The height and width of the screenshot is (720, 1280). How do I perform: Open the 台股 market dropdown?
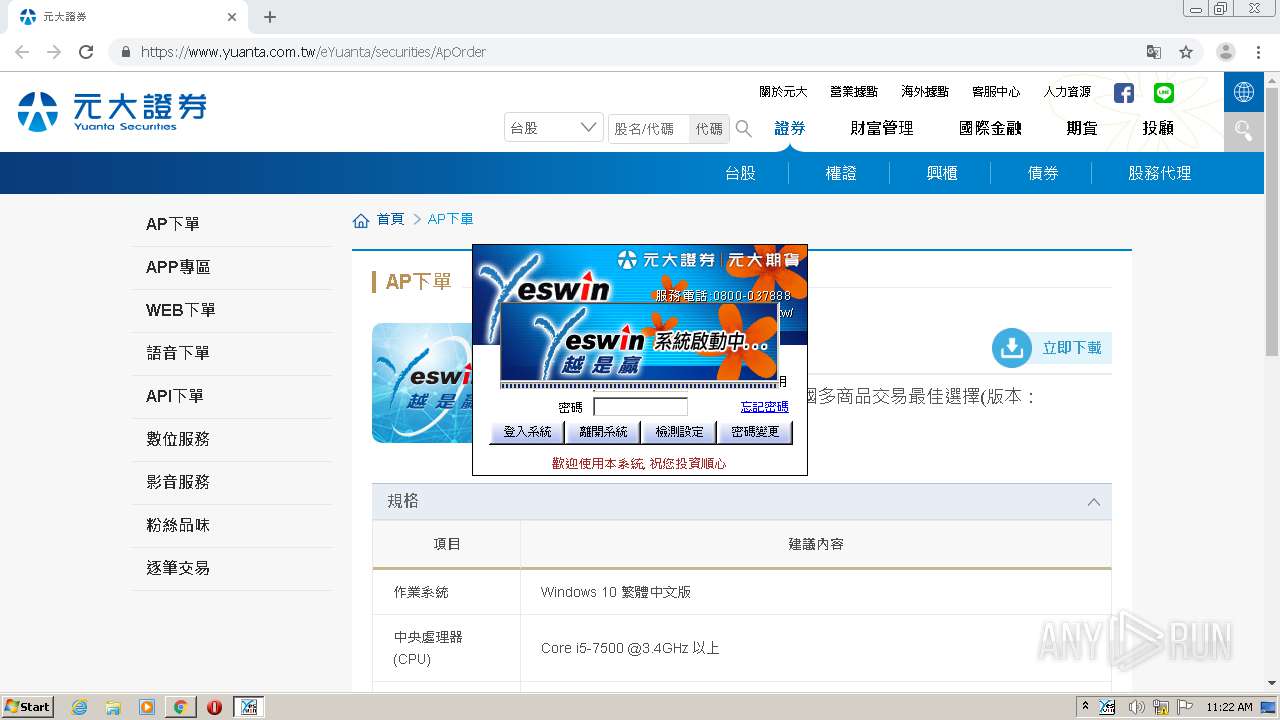554,128
